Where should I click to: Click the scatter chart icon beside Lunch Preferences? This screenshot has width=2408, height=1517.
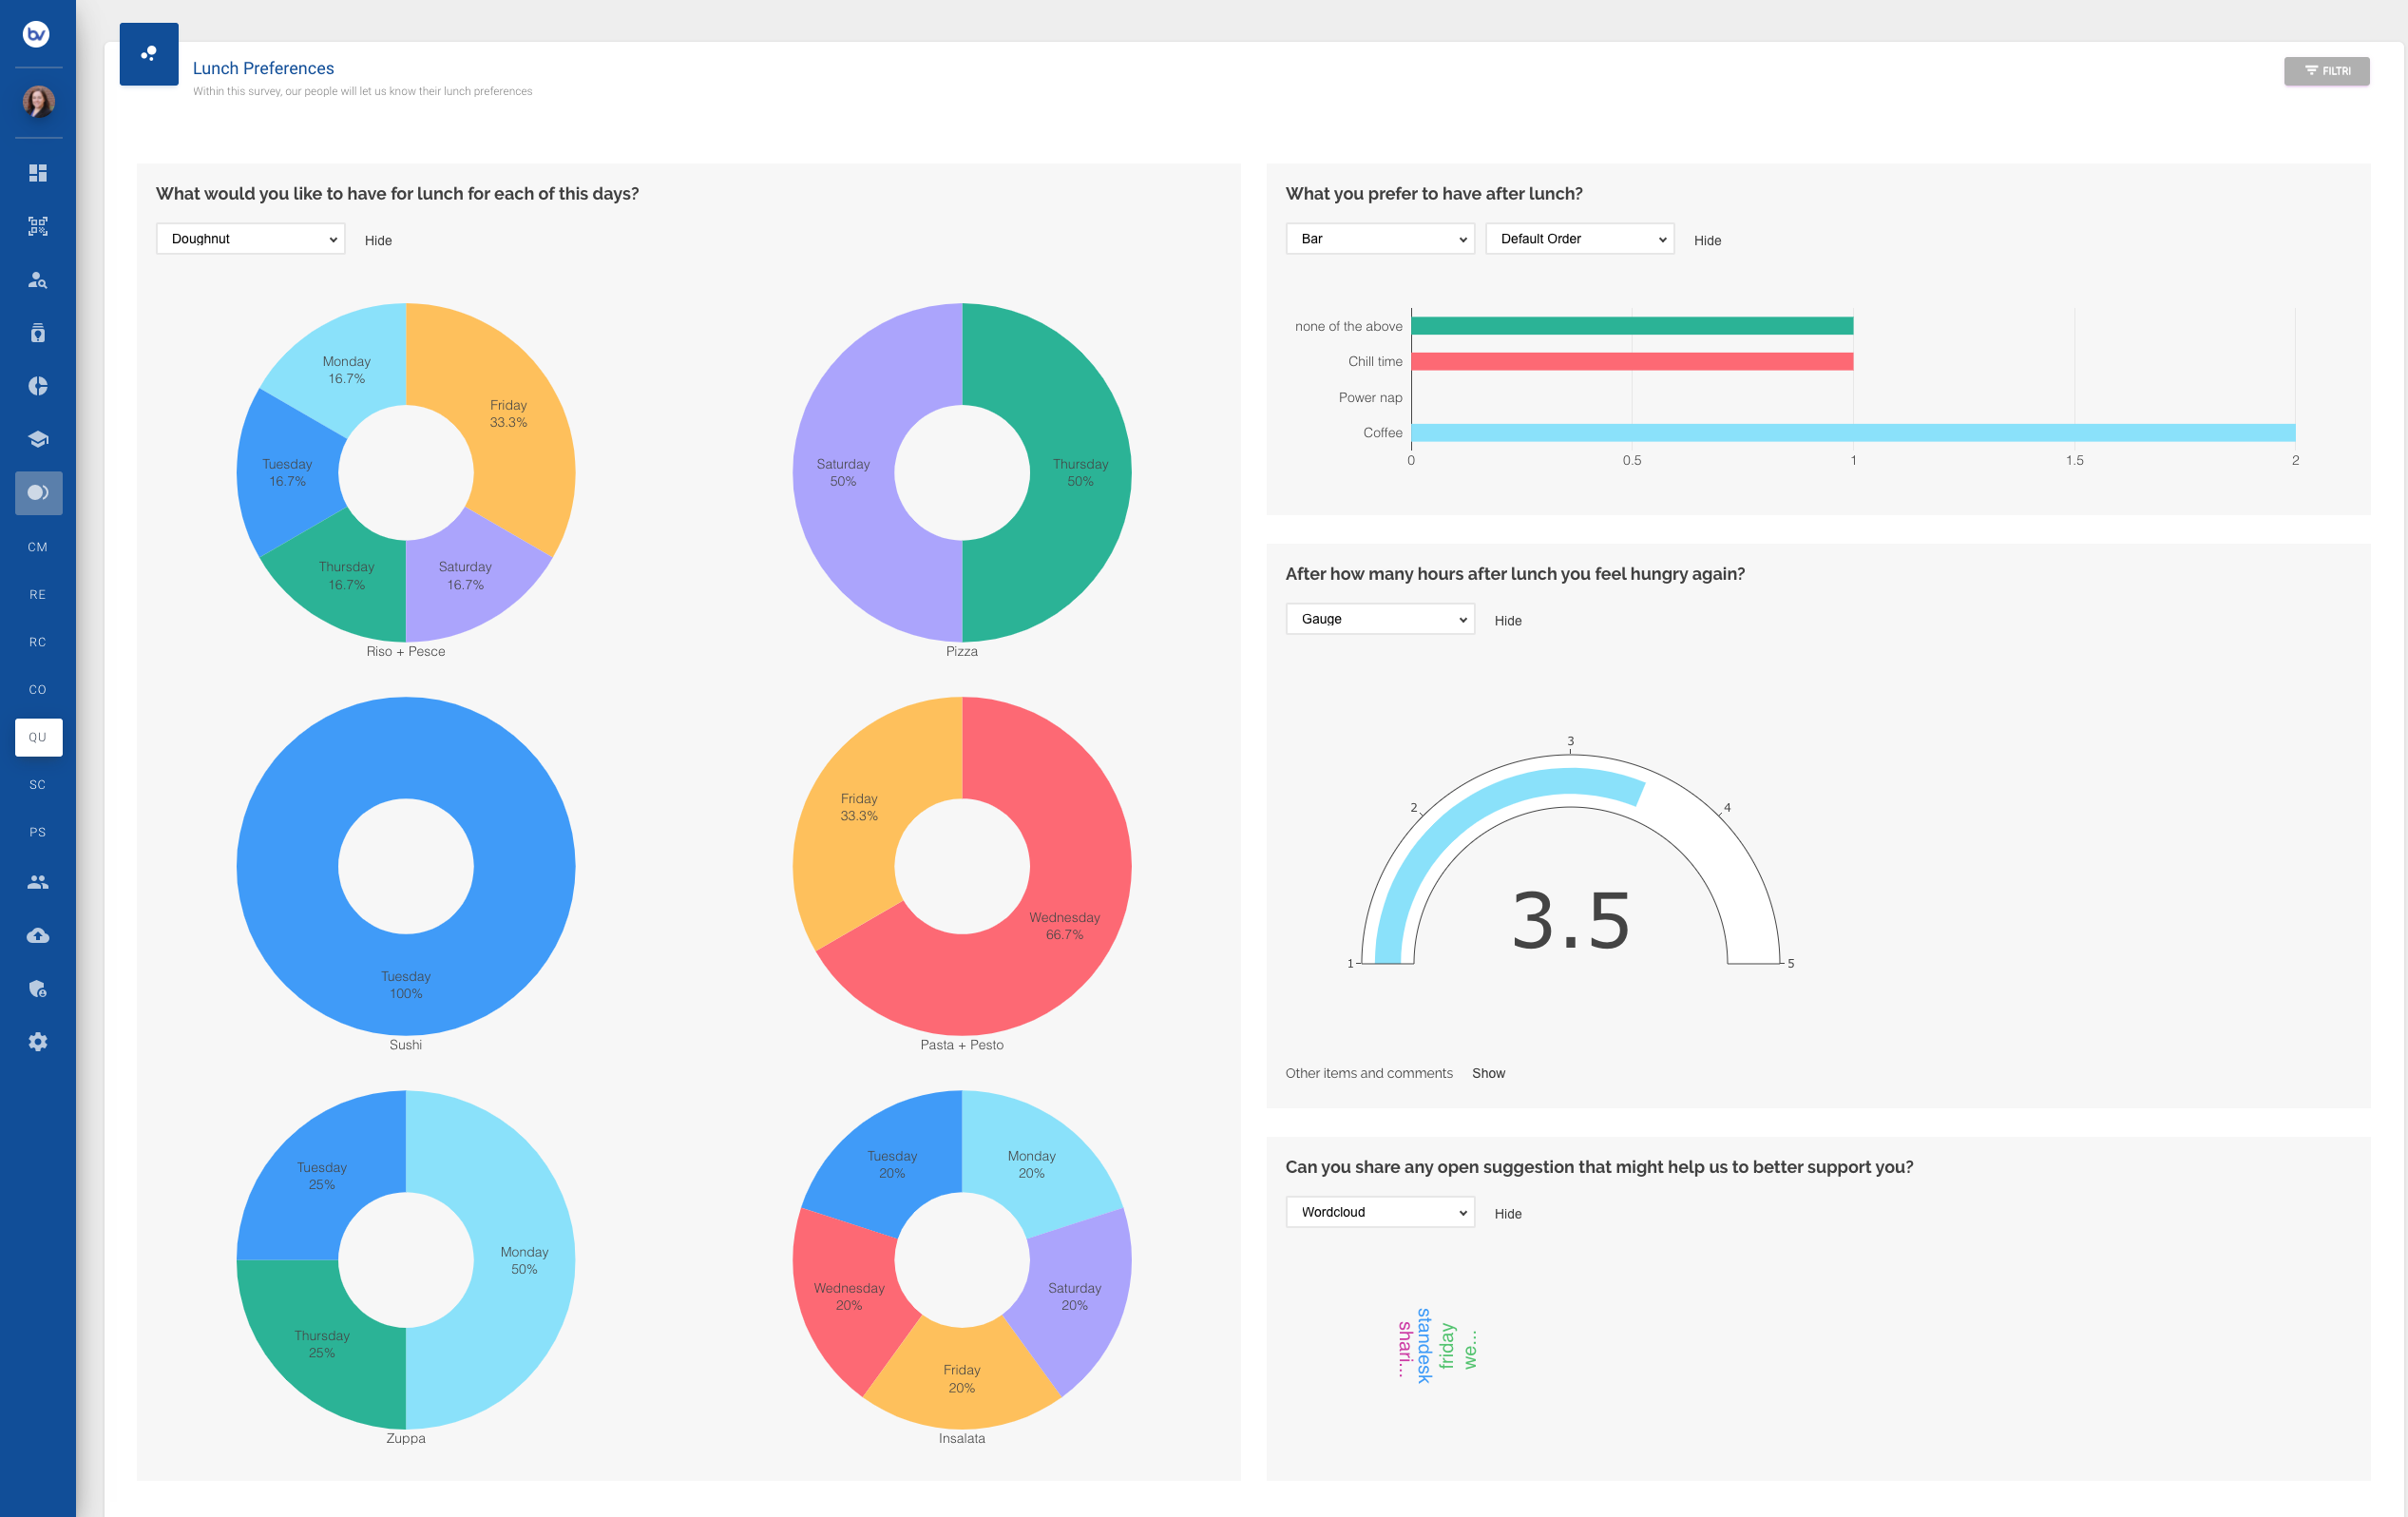coord(148,53)
